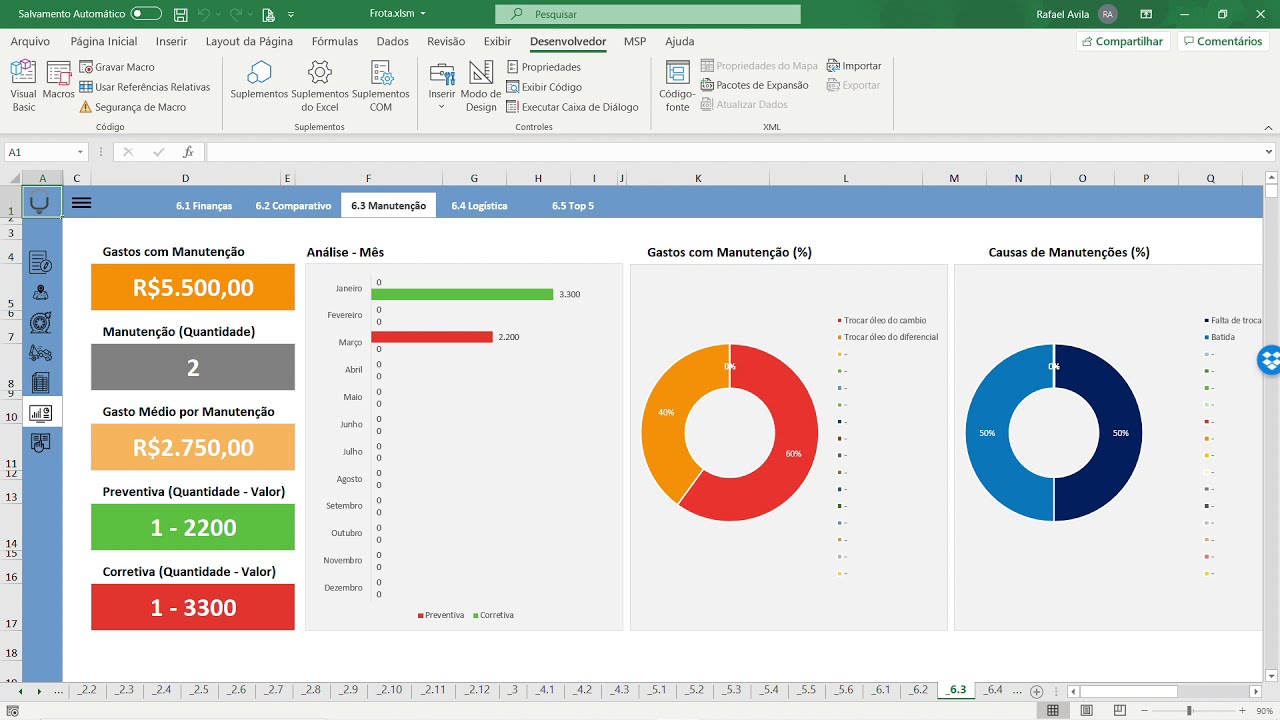Open Suplementos do Excel dialog
Viewport: 1280px width, 720px height.
tap(320, 86)
